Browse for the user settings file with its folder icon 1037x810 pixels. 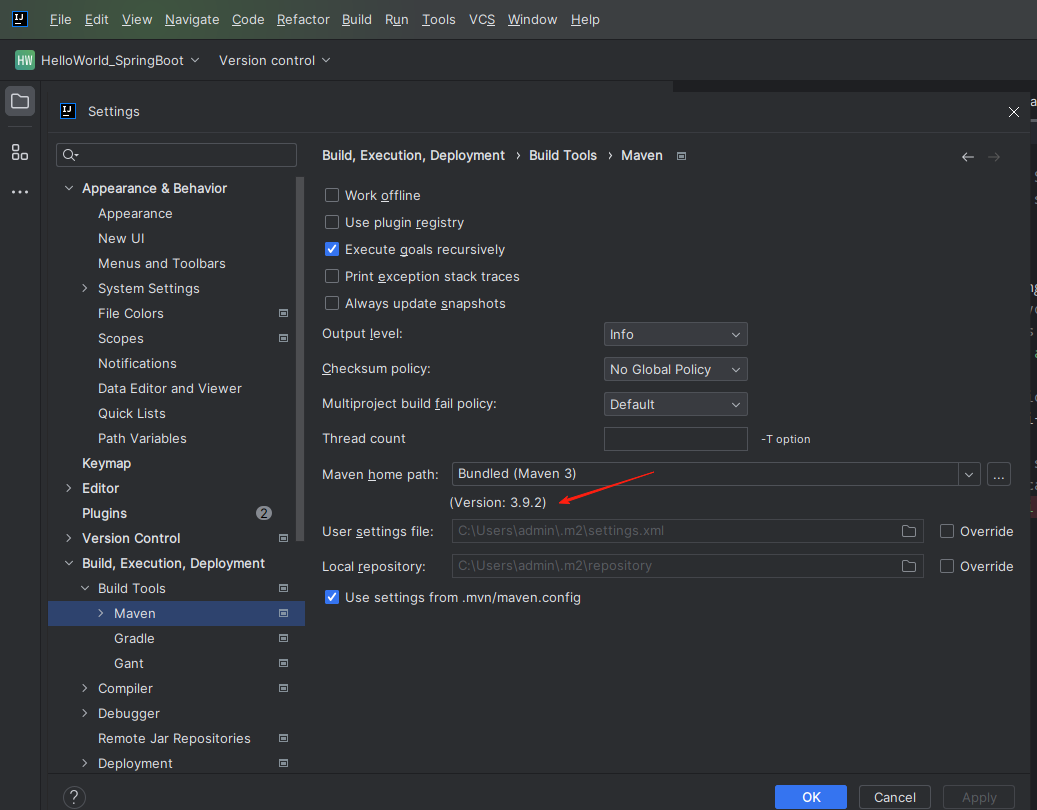(909, 531)
